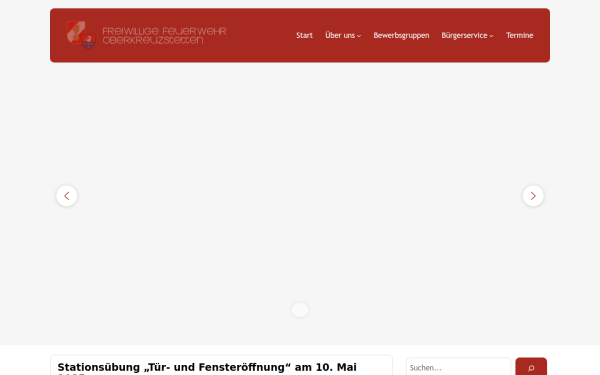This screenshot has height=375, width=600.
Task: Open the Freiwillige Feuerwehr Oberkreuzstetten title link
Action: [165, 35]
